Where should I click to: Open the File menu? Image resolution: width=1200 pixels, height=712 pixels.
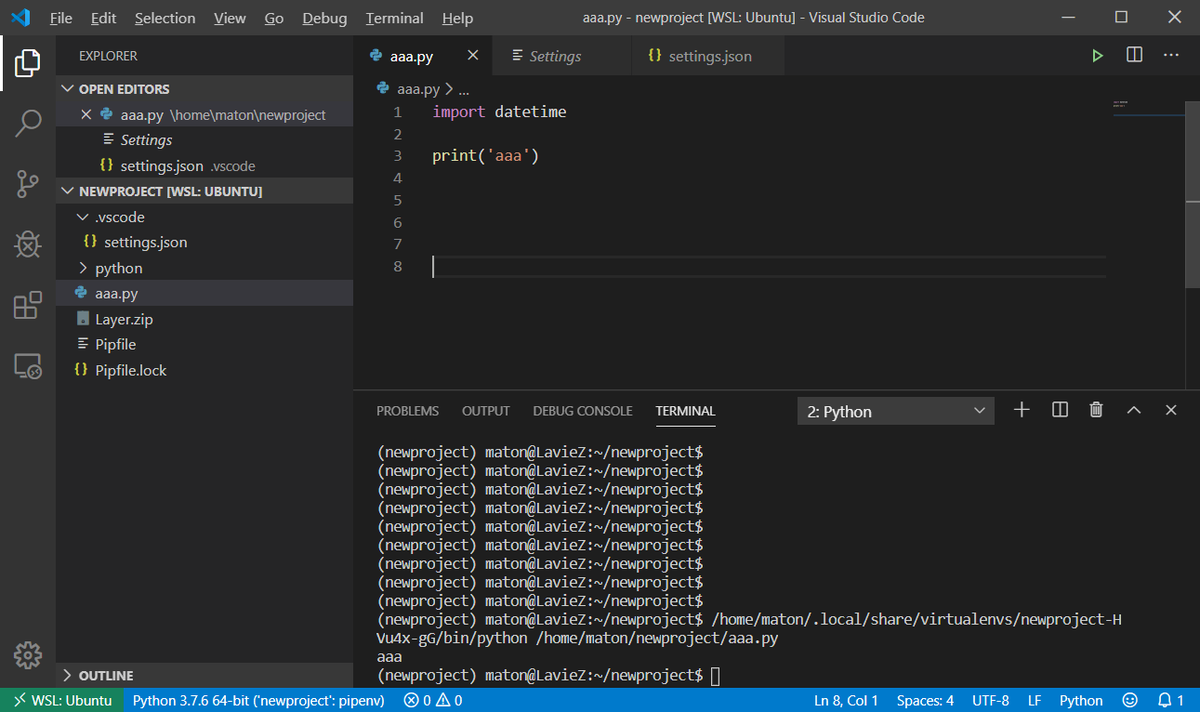pyautogui.click(x=60, y=18)
